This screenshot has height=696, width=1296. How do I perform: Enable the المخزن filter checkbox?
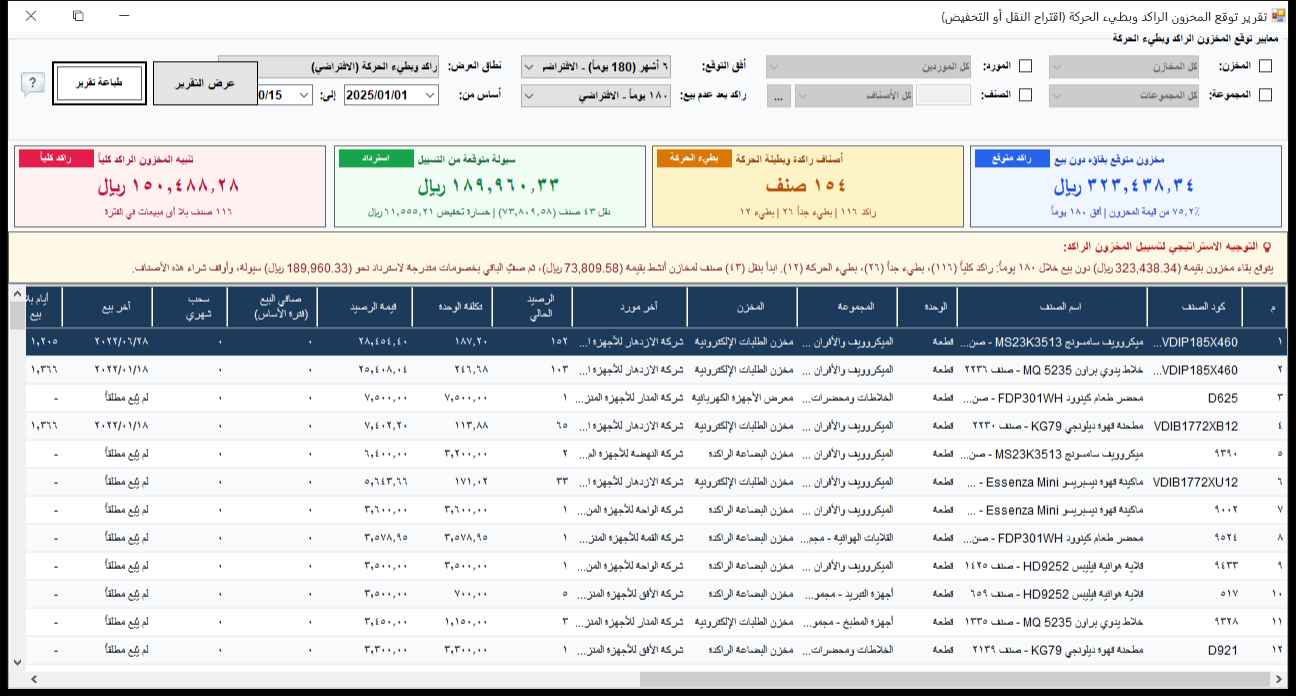(1265, 67)
